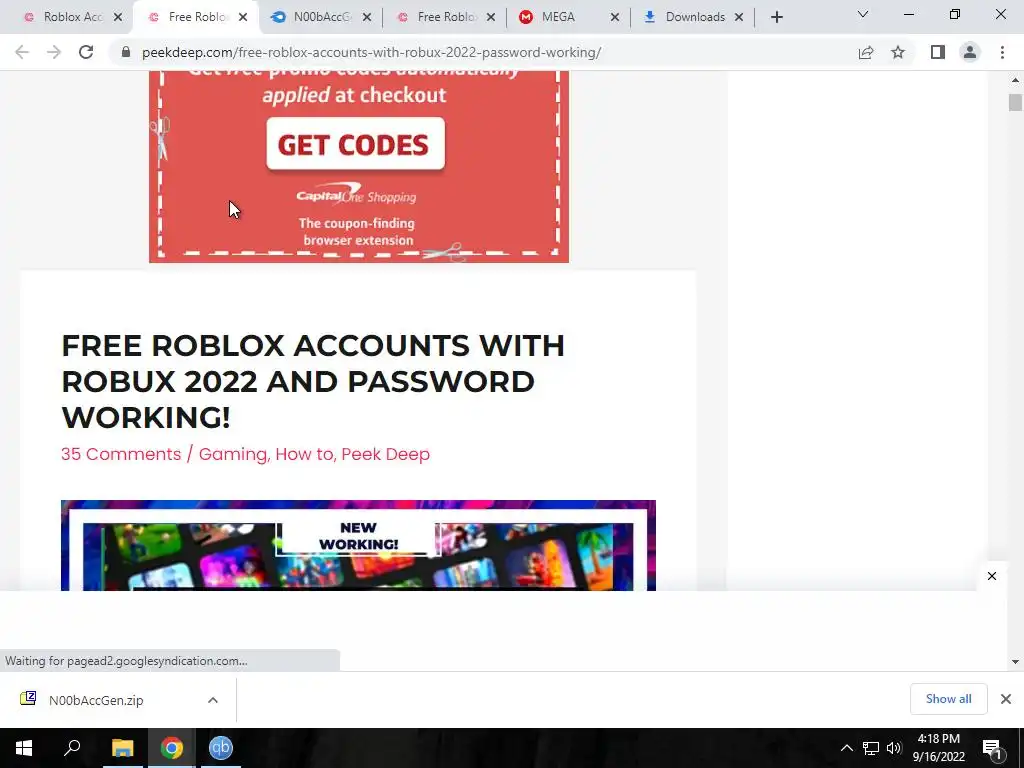Screen dimensions: 1024x768
Task: Close the bottom ad overlay
Action: [x=992, y=576]
